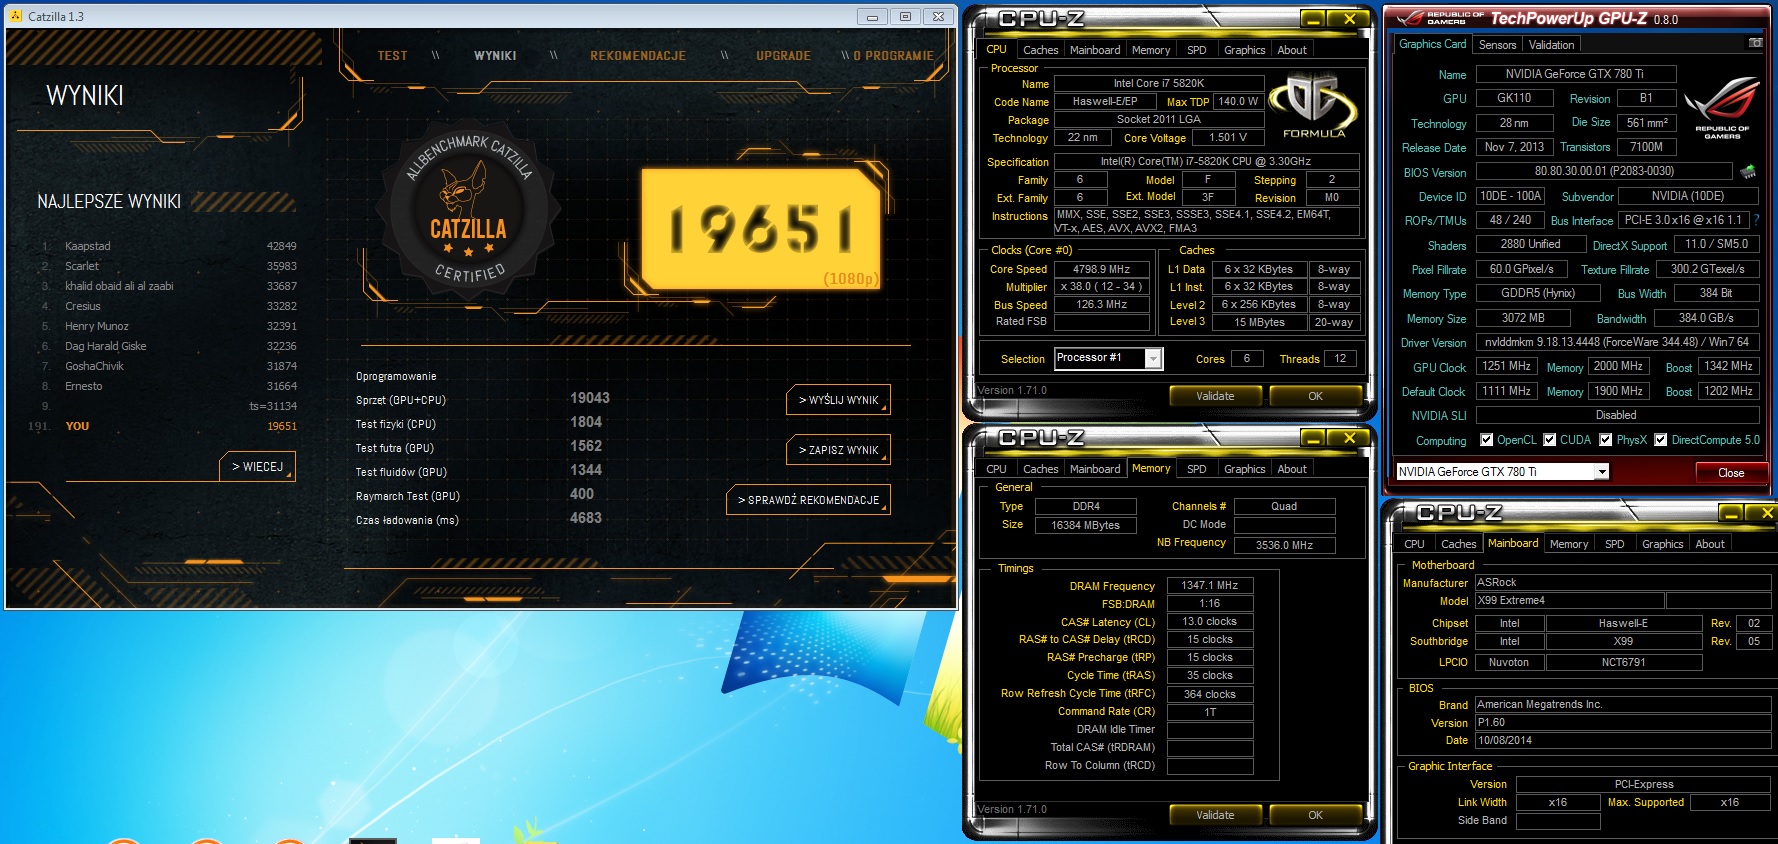Open Mainboard tab in CPU-Z Processor window

click(1095, 50)
